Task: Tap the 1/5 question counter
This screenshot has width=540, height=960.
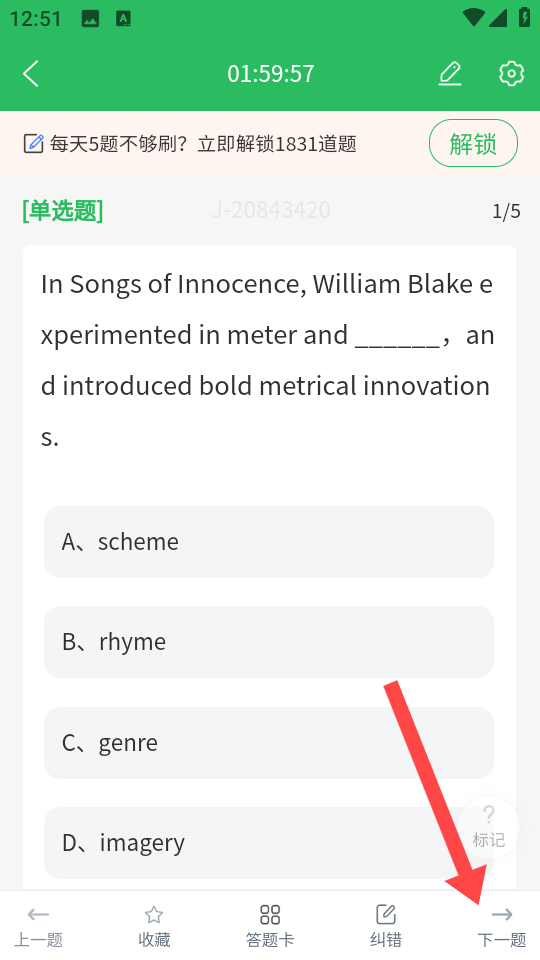Action: coord(506,211)
